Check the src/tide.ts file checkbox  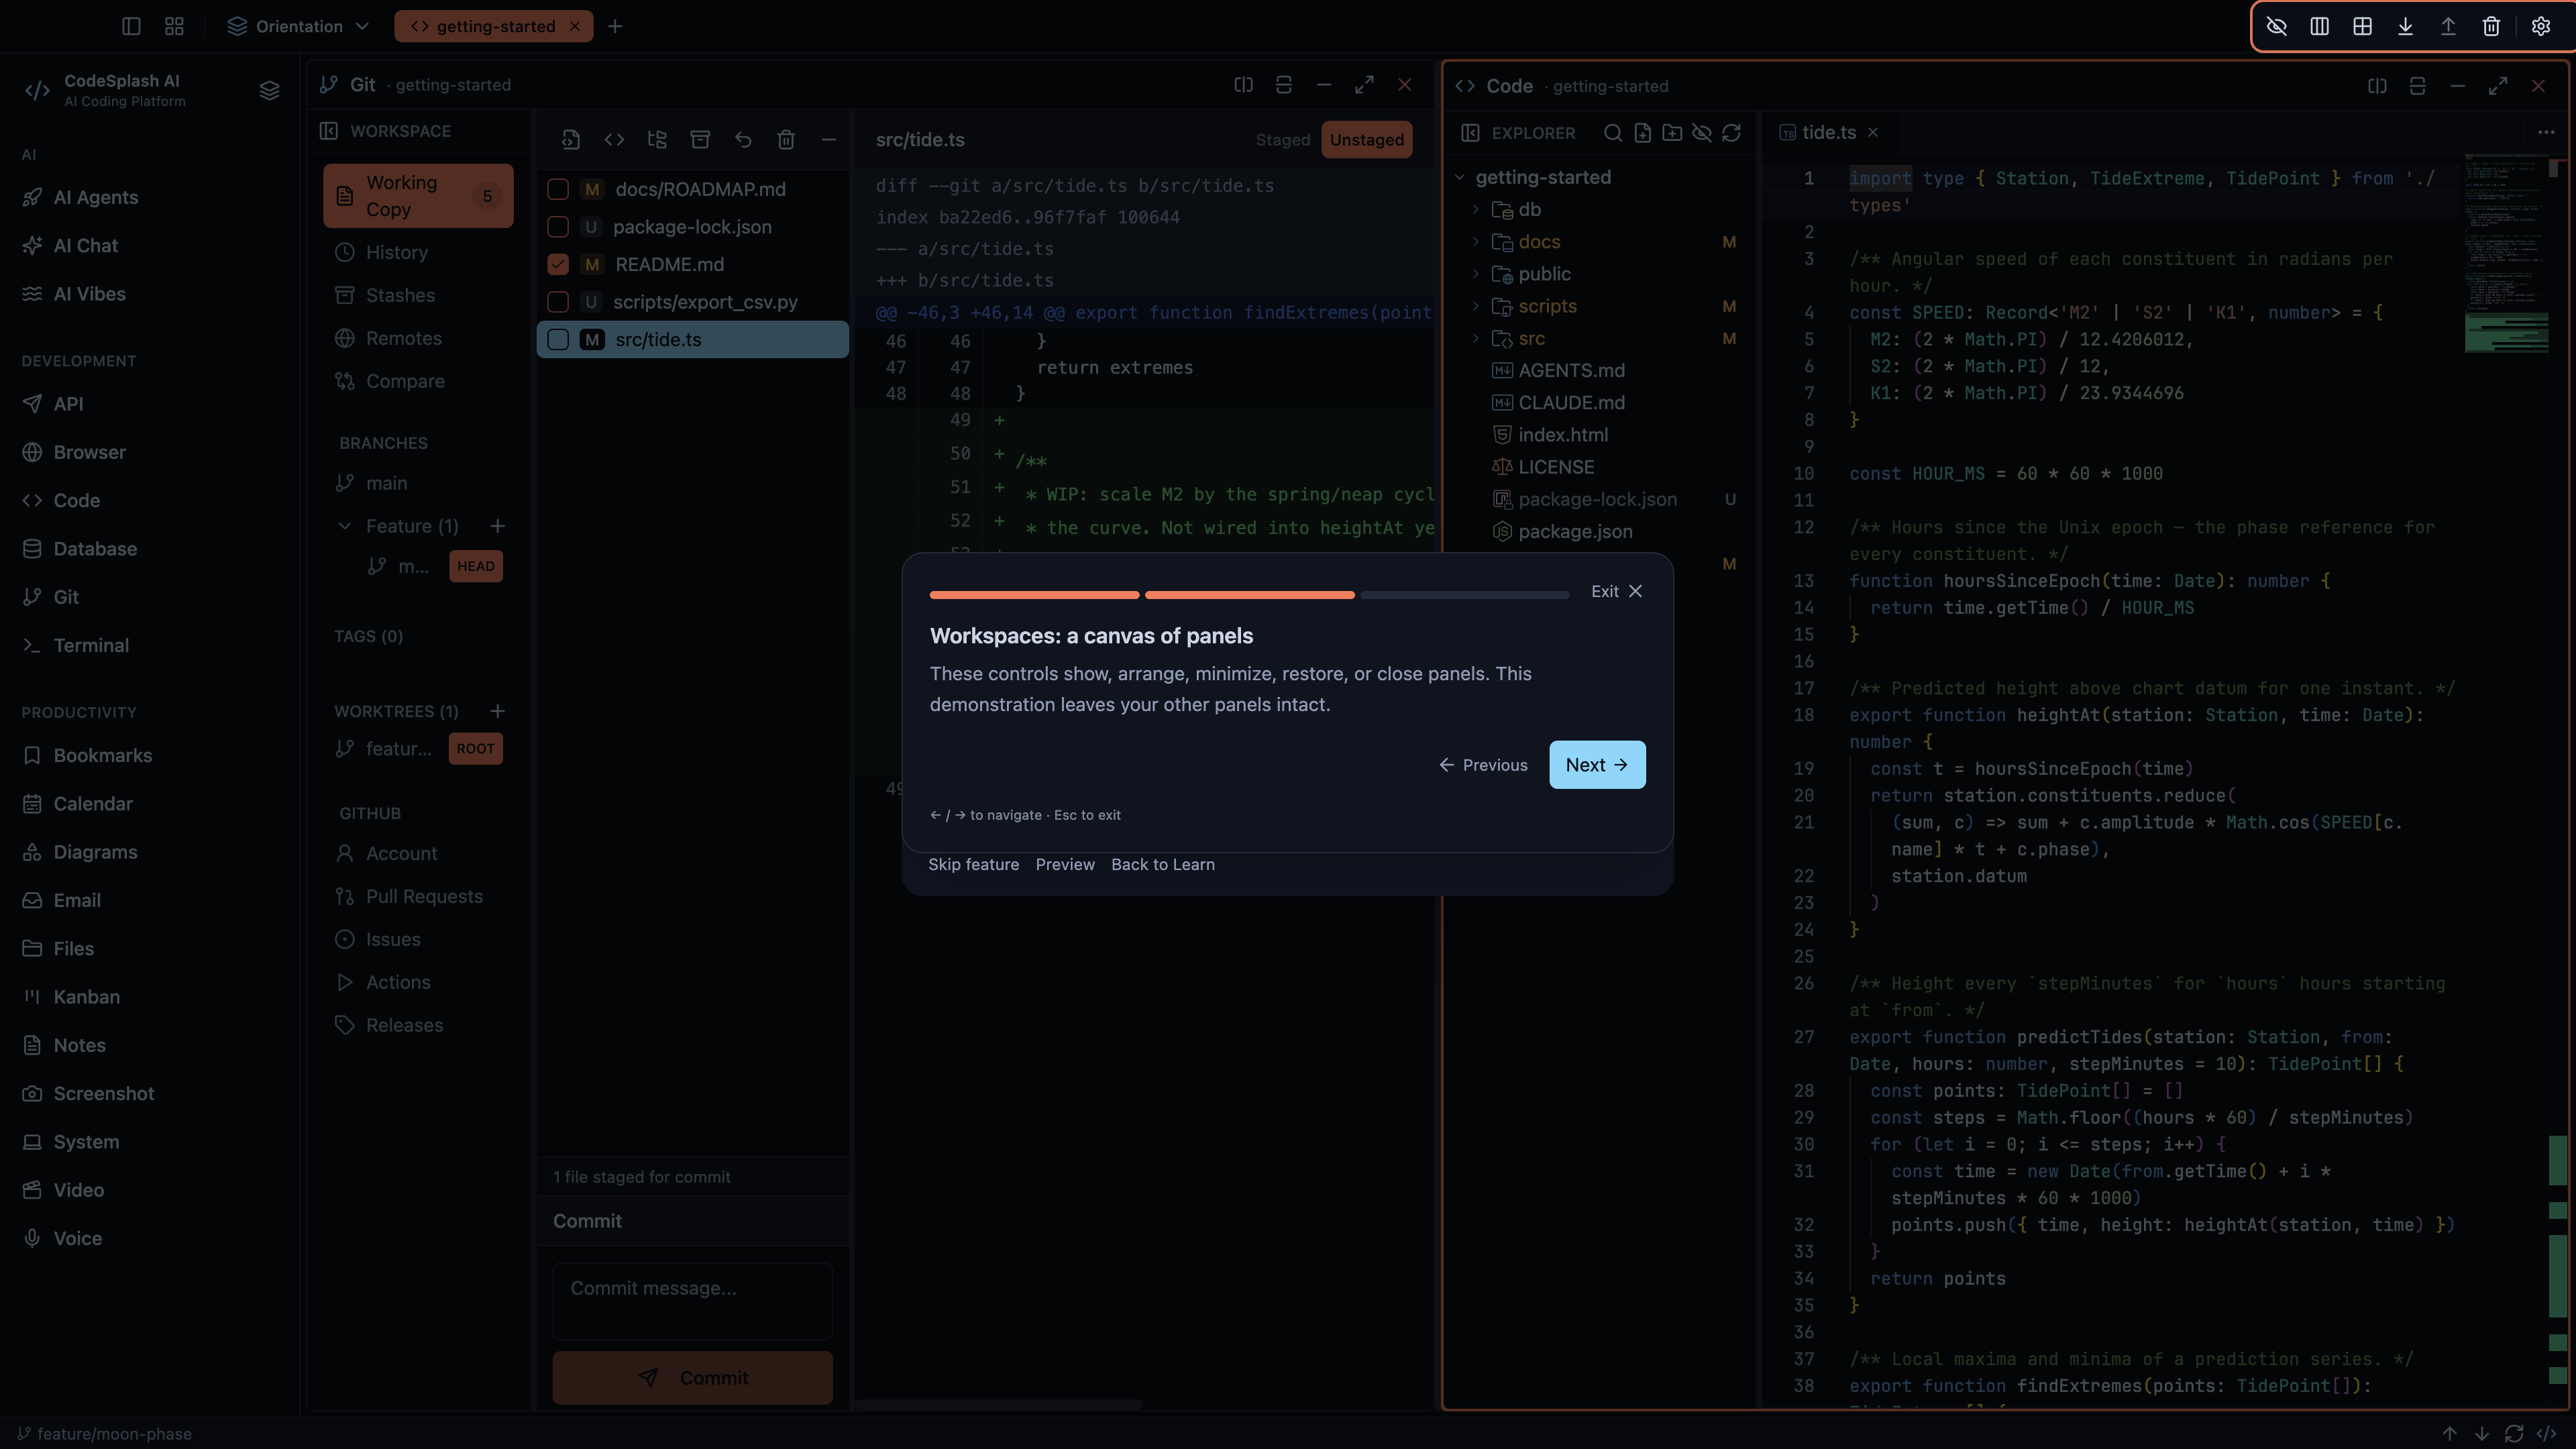click(558, 339)
